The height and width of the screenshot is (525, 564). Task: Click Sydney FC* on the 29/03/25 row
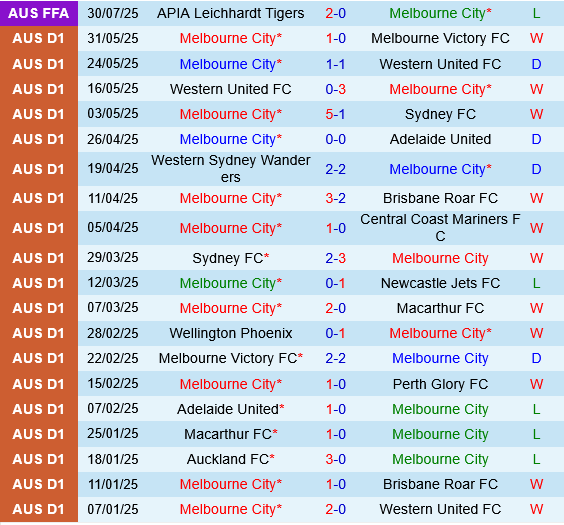point(231,258)
